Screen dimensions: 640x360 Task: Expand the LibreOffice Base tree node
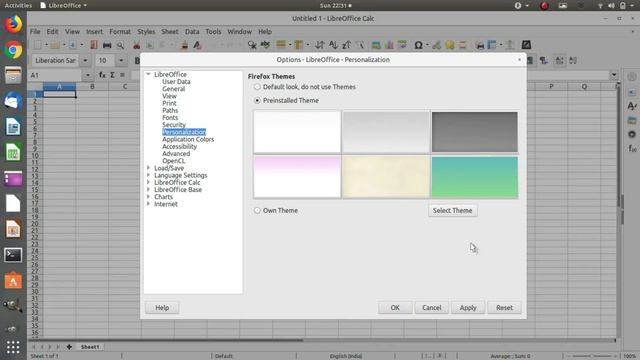tap(149, 189)
